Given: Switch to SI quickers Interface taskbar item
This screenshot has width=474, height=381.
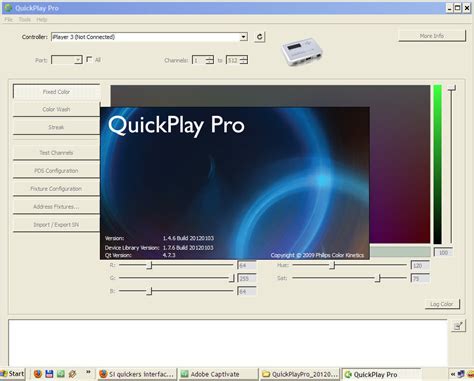Looking at the screenshot, I should point(137,374).
